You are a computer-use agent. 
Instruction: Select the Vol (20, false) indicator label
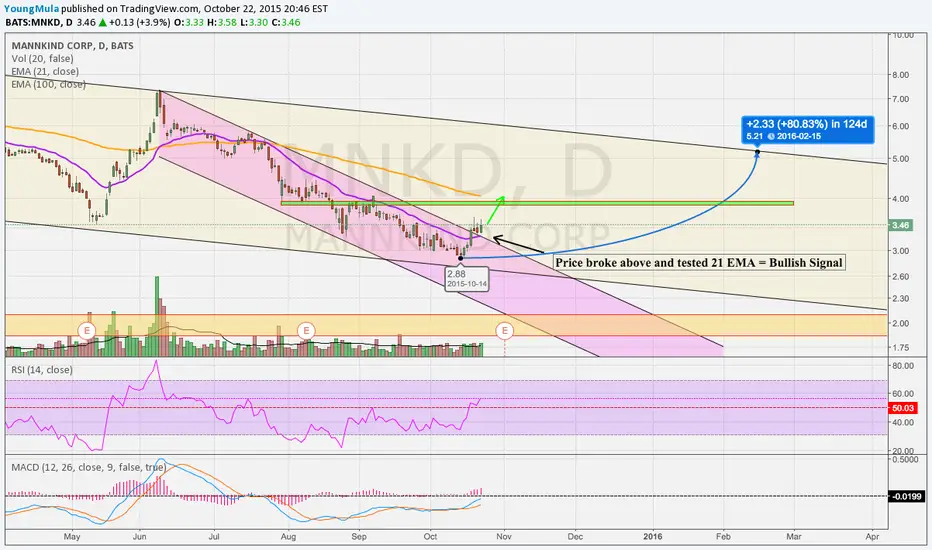[x=42, y=58]
